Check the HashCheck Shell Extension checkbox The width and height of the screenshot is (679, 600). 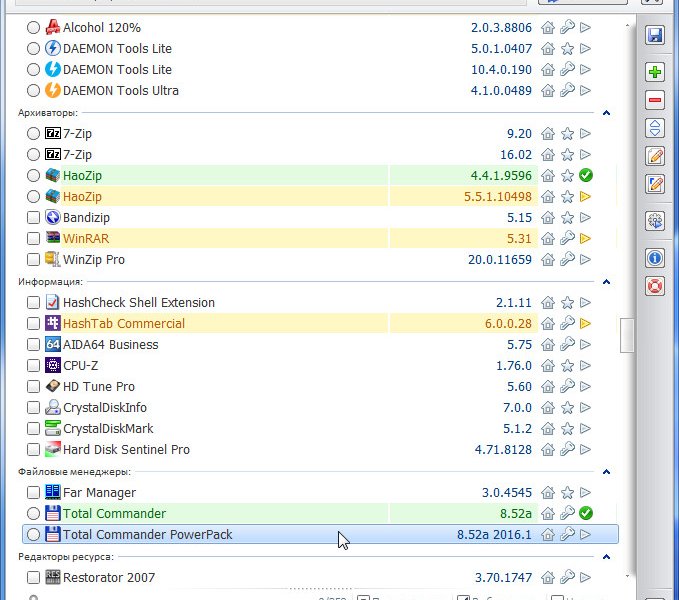(x=33, y=303)
